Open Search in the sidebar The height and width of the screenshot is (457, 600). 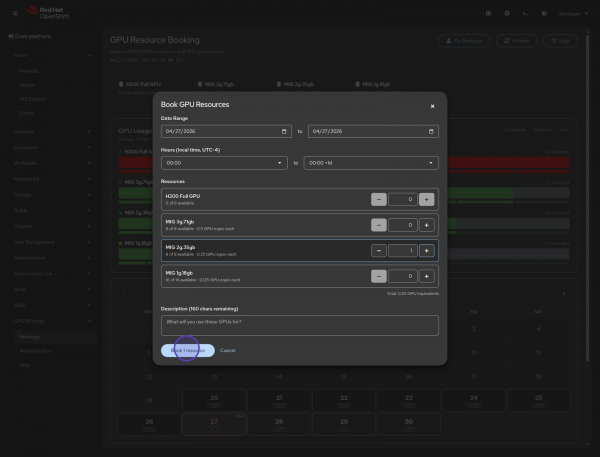(27, 85)
